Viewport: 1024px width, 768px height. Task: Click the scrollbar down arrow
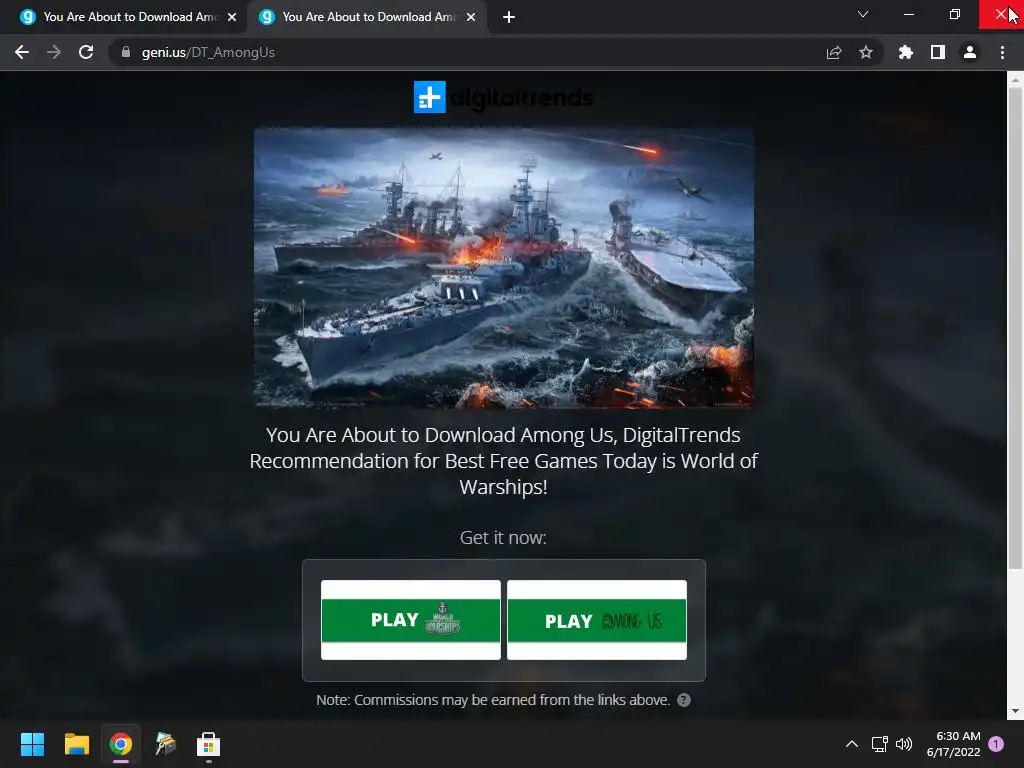pyautogui.click(x=1015, y=711)
